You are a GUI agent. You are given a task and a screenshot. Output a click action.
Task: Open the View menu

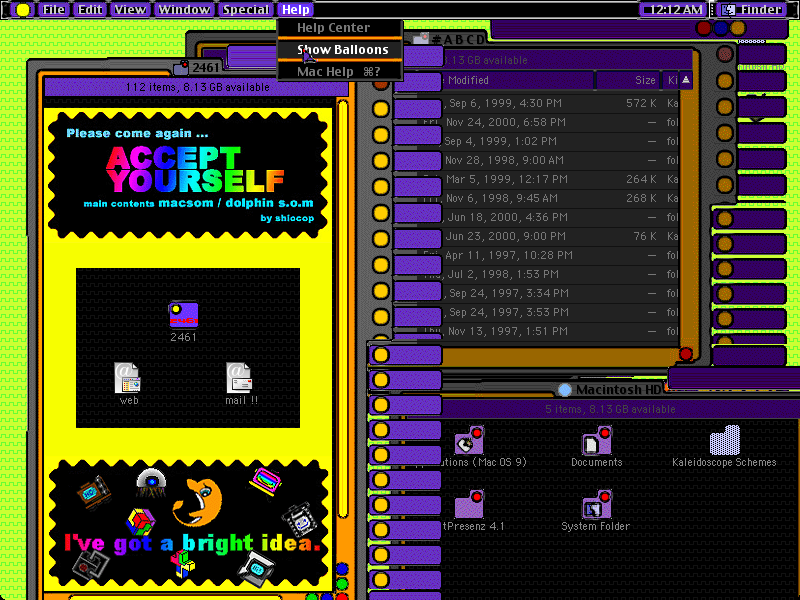coord(130,10)
